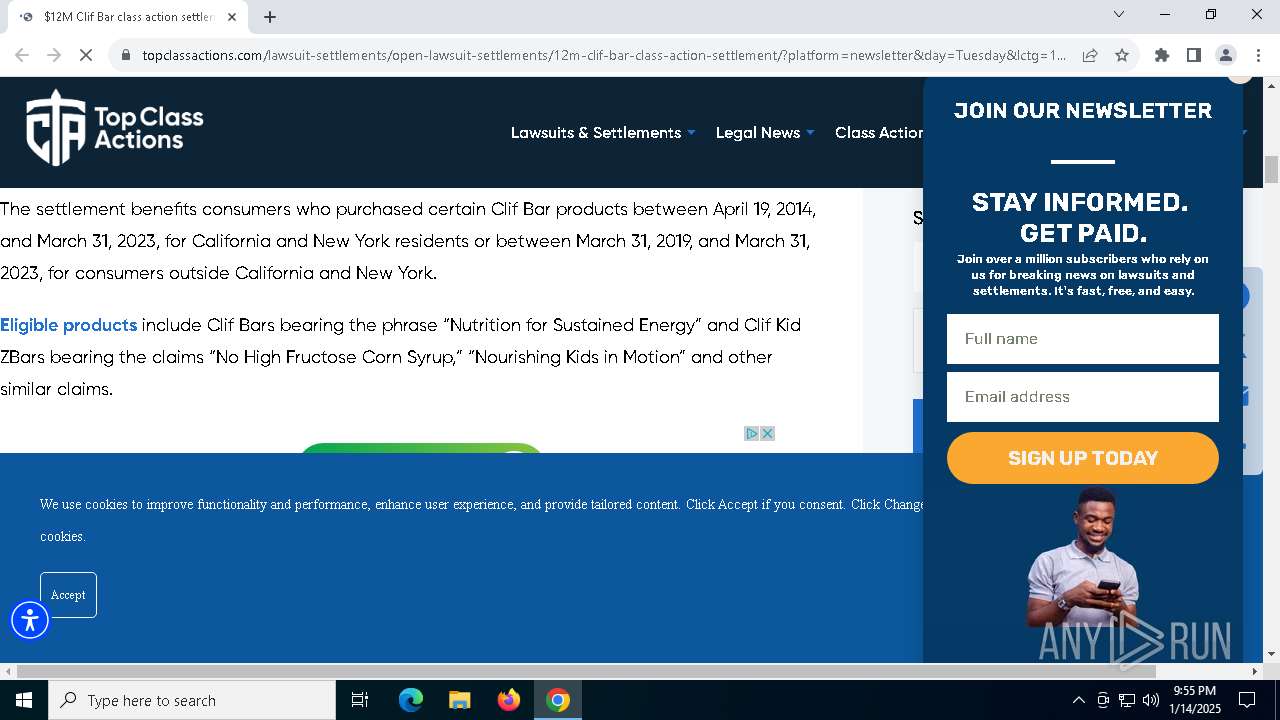Click the horizontal scrollbar thumb
Image resolution: width=1280 pixels, height=720 pixels.
point(586,671)
